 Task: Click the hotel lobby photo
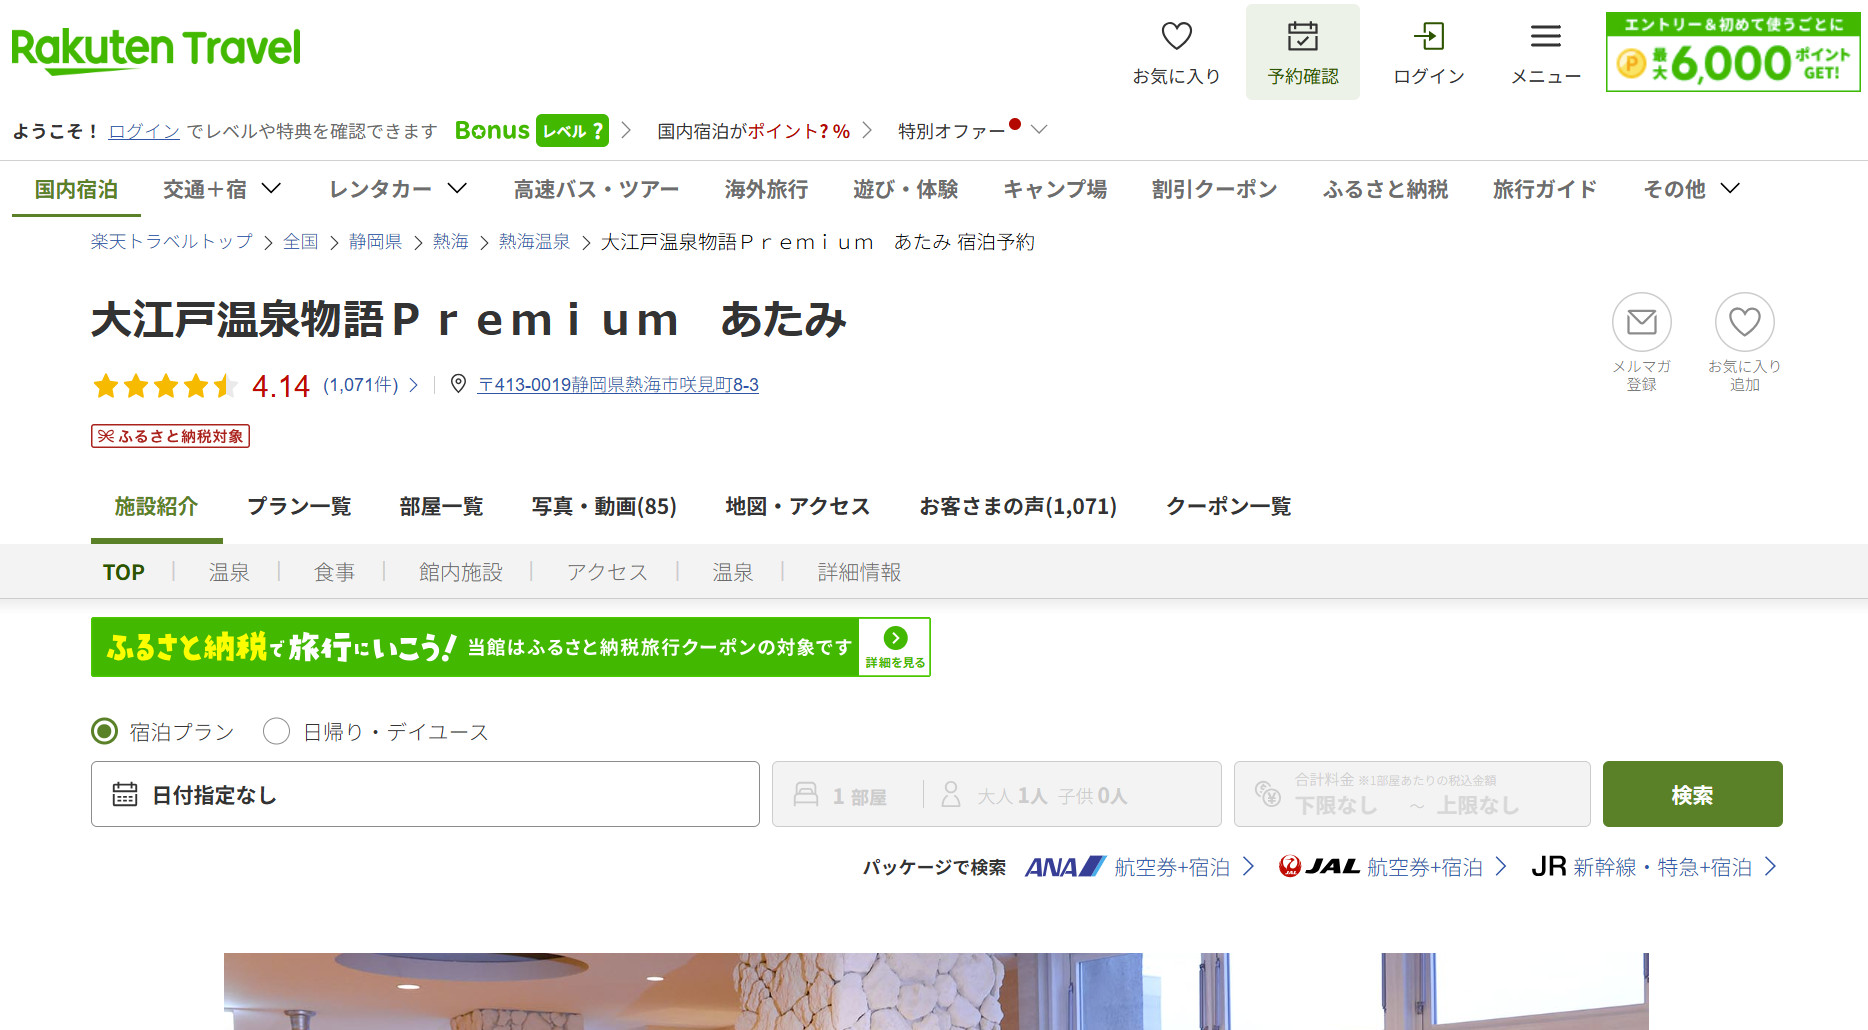tap(935, 991)
